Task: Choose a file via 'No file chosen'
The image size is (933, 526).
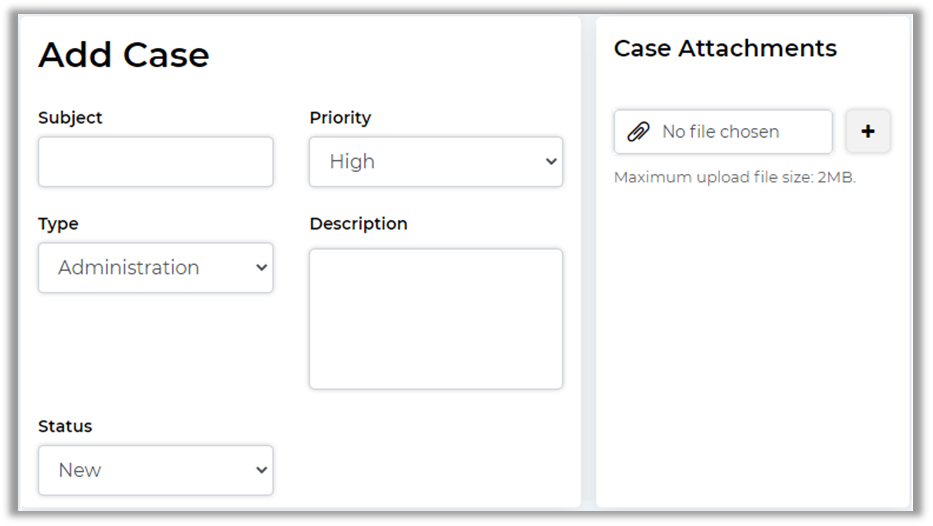Action: coord(720,132)
